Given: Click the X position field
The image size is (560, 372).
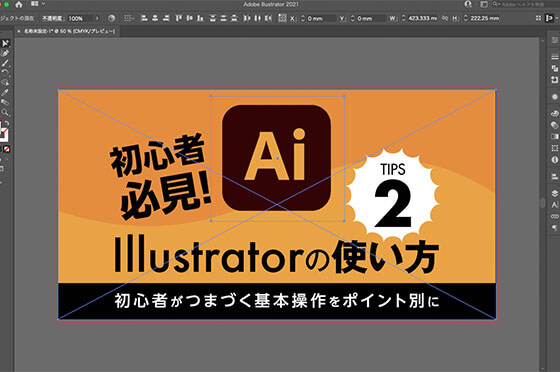Looking at the screenshot, I should pos(321,18).
